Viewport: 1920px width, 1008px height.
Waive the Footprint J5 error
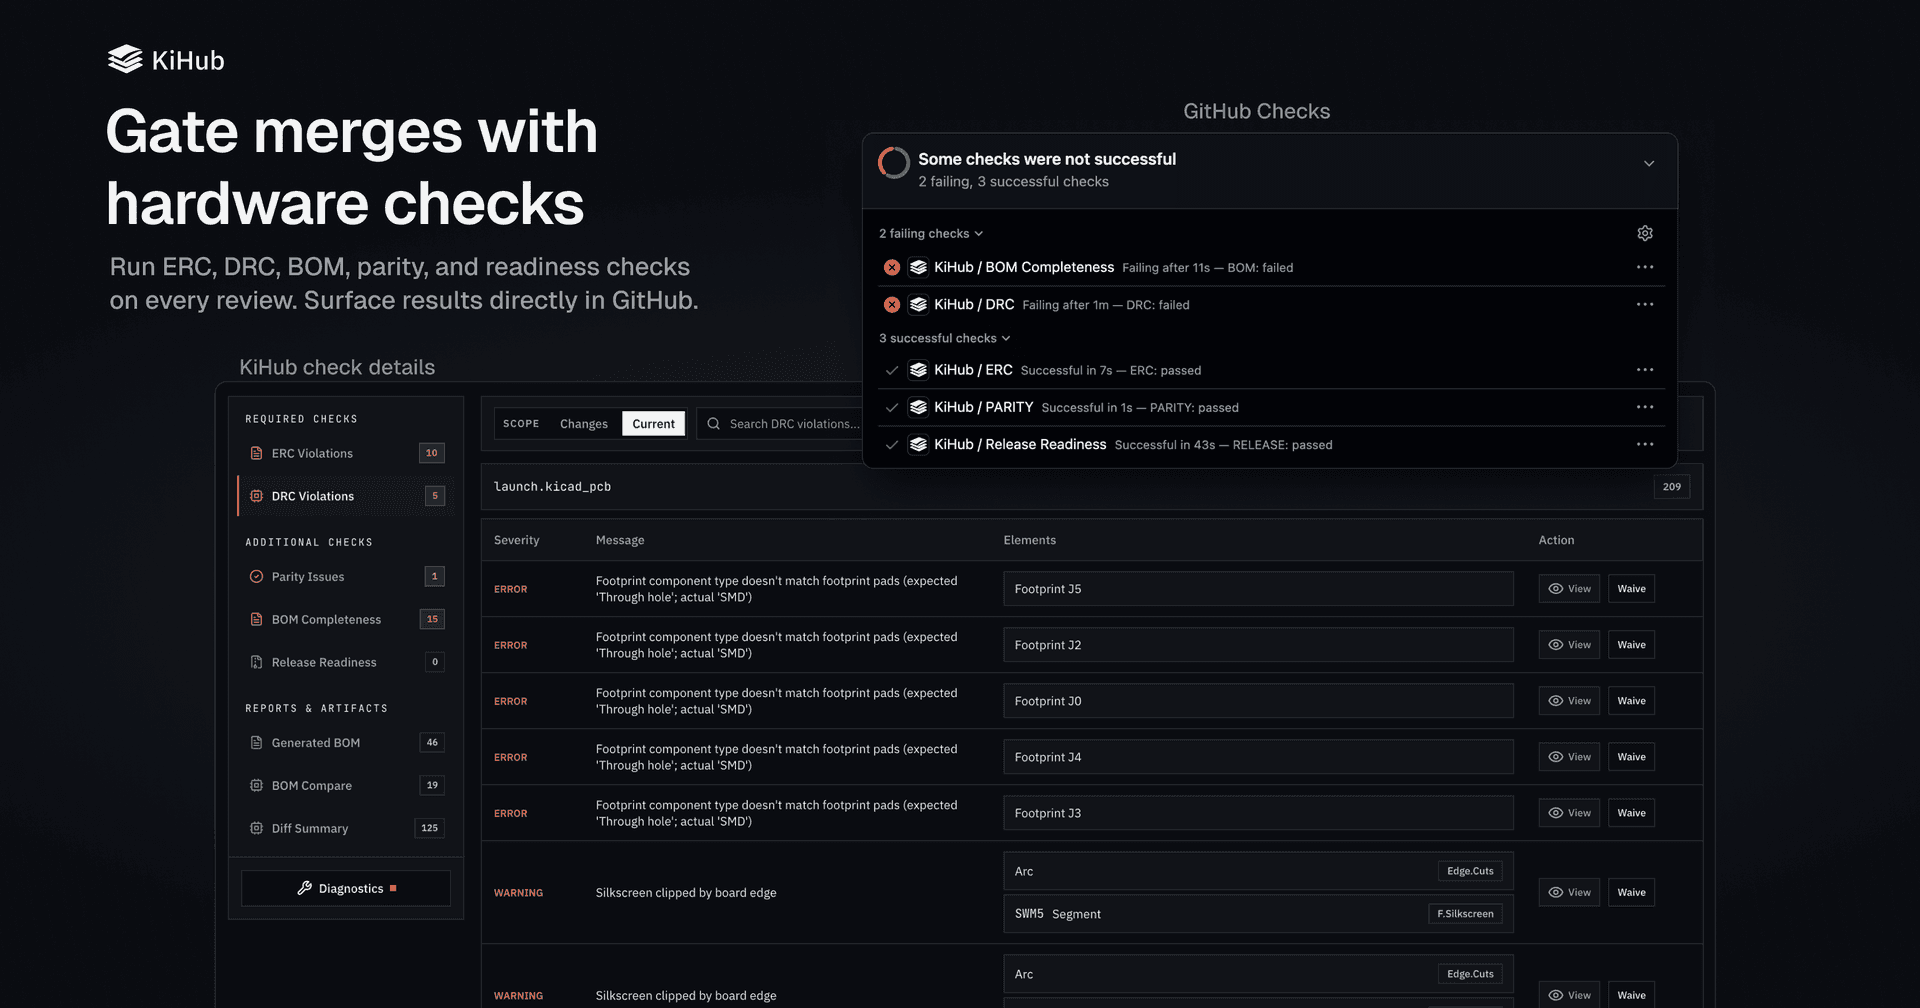coord(1631,589)
